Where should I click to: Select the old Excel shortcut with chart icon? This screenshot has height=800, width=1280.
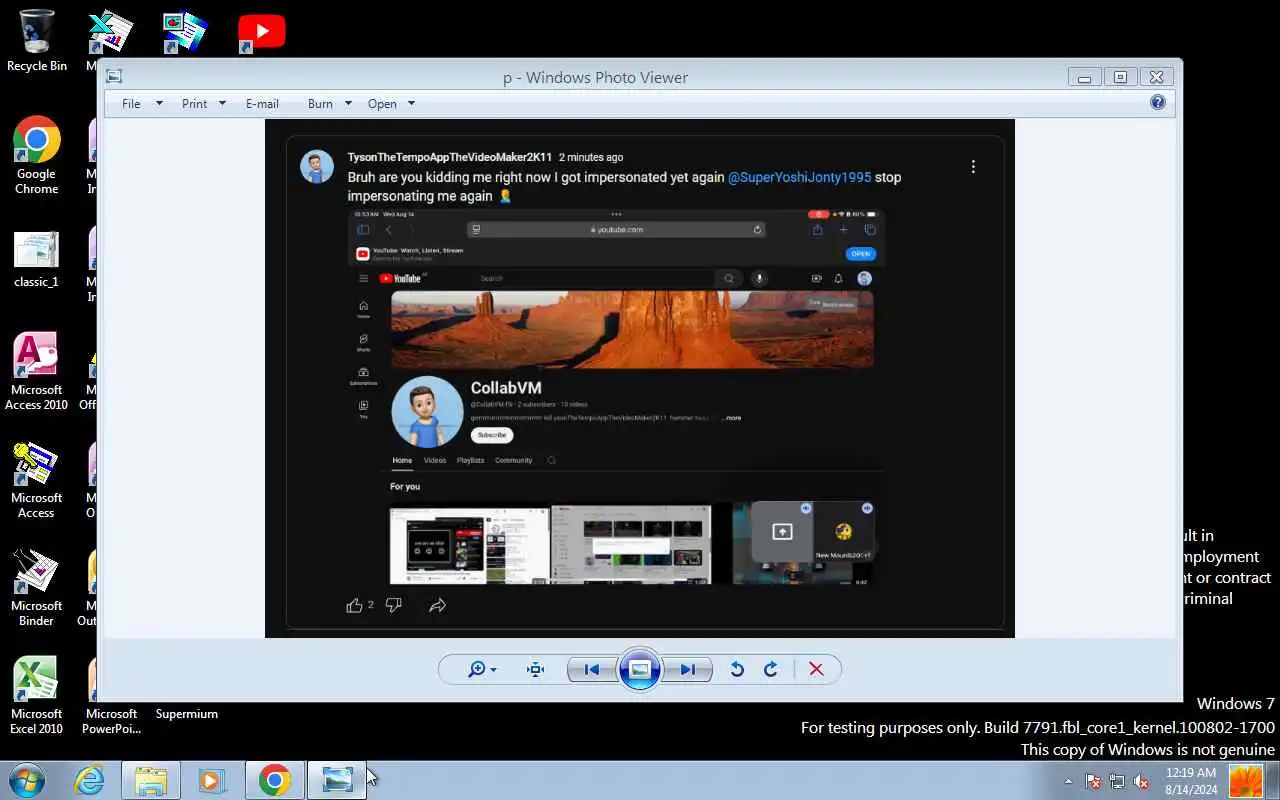pos(109,32)
